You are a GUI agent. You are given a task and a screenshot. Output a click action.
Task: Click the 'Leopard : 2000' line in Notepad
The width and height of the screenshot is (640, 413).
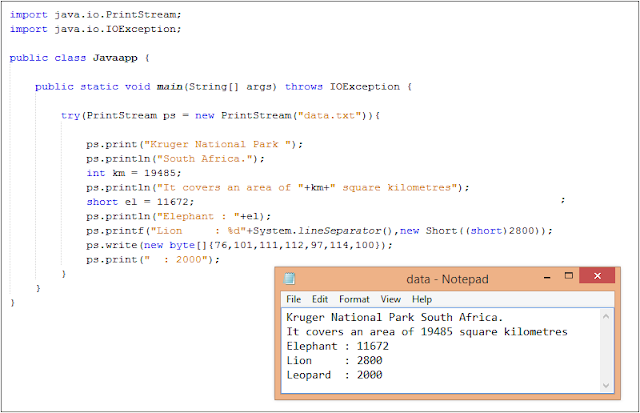[x=334, y=375]
